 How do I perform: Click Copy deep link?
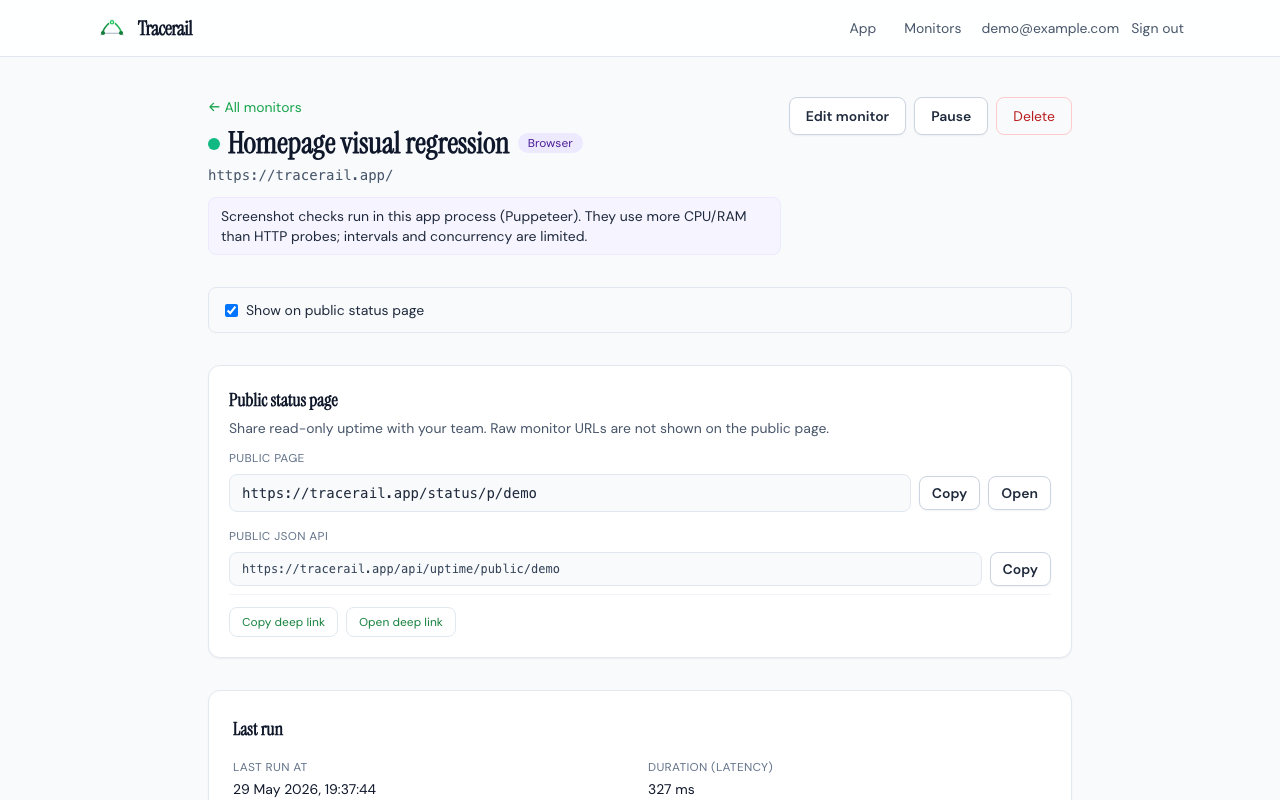(x=283, y=622)
